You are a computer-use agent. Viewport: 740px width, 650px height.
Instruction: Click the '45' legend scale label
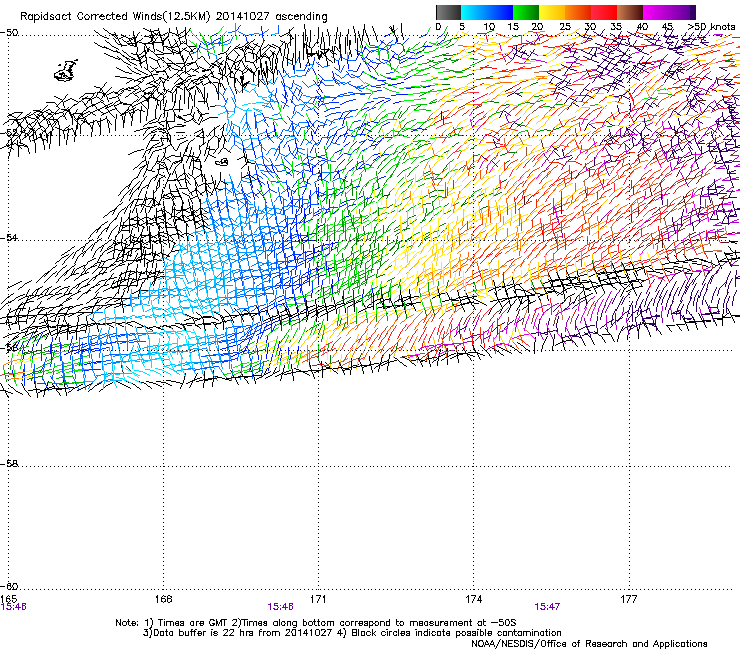pos(667,27)
